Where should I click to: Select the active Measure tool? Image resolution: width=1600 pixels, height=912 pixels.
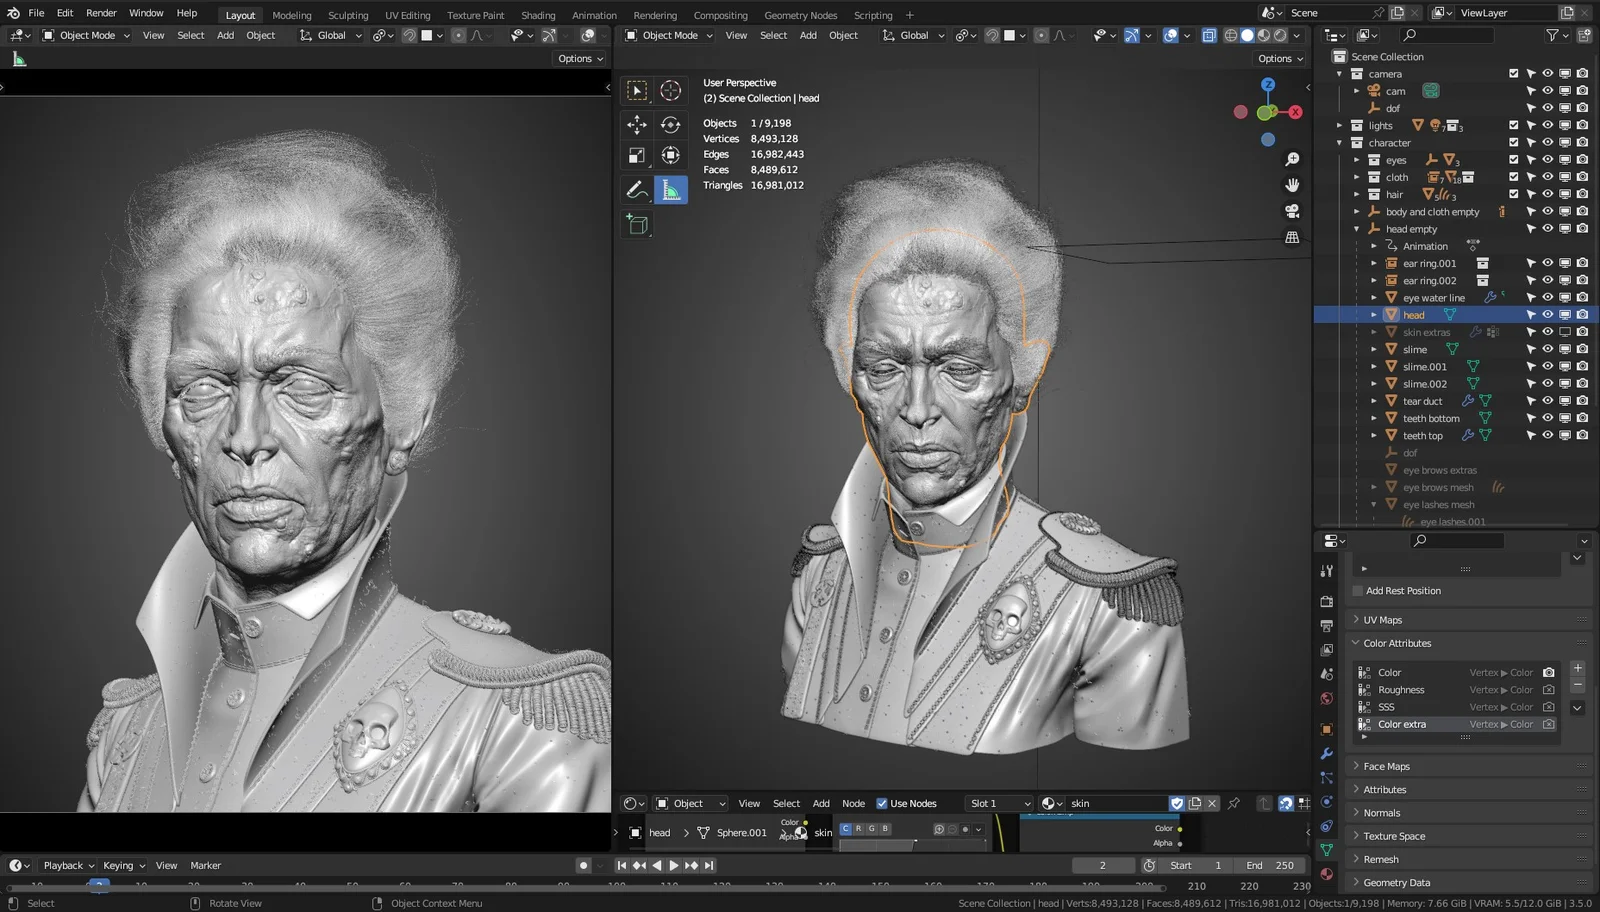point(671,188)
